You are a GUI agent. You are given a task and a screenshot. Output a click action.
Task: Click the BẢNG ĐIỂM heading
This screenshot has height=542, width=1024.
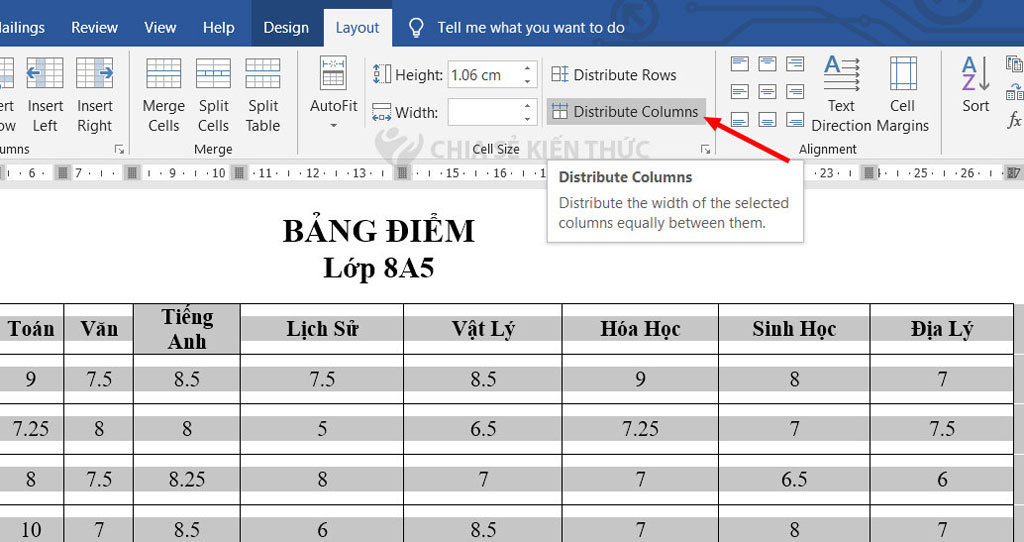379,231
